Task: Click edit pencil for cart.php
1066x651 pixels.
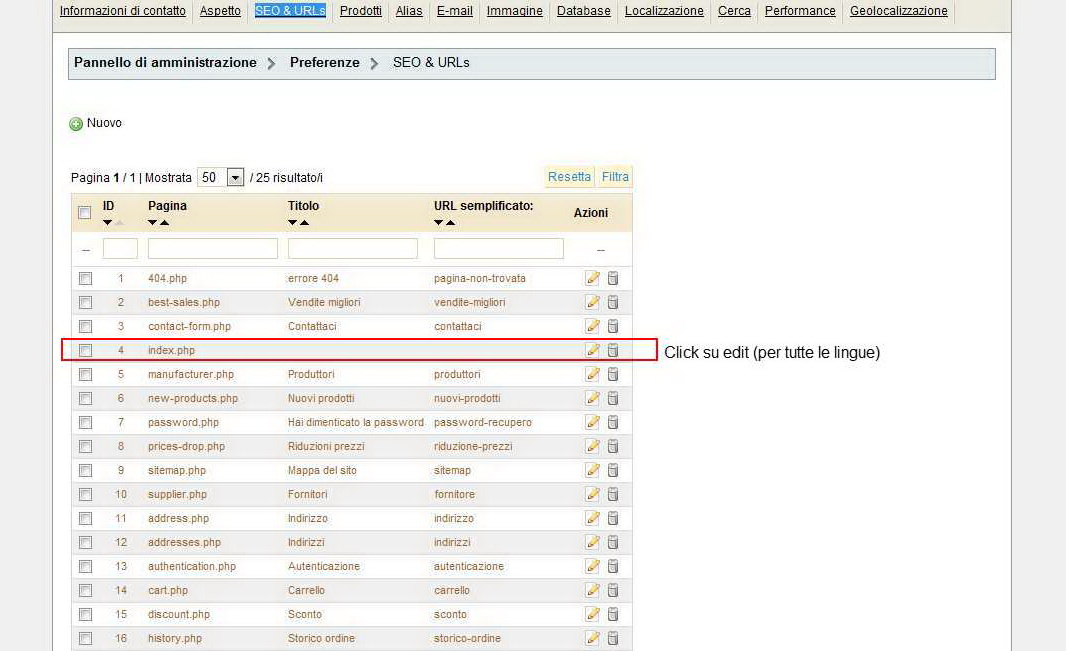Action: click(x=592, y=590)
